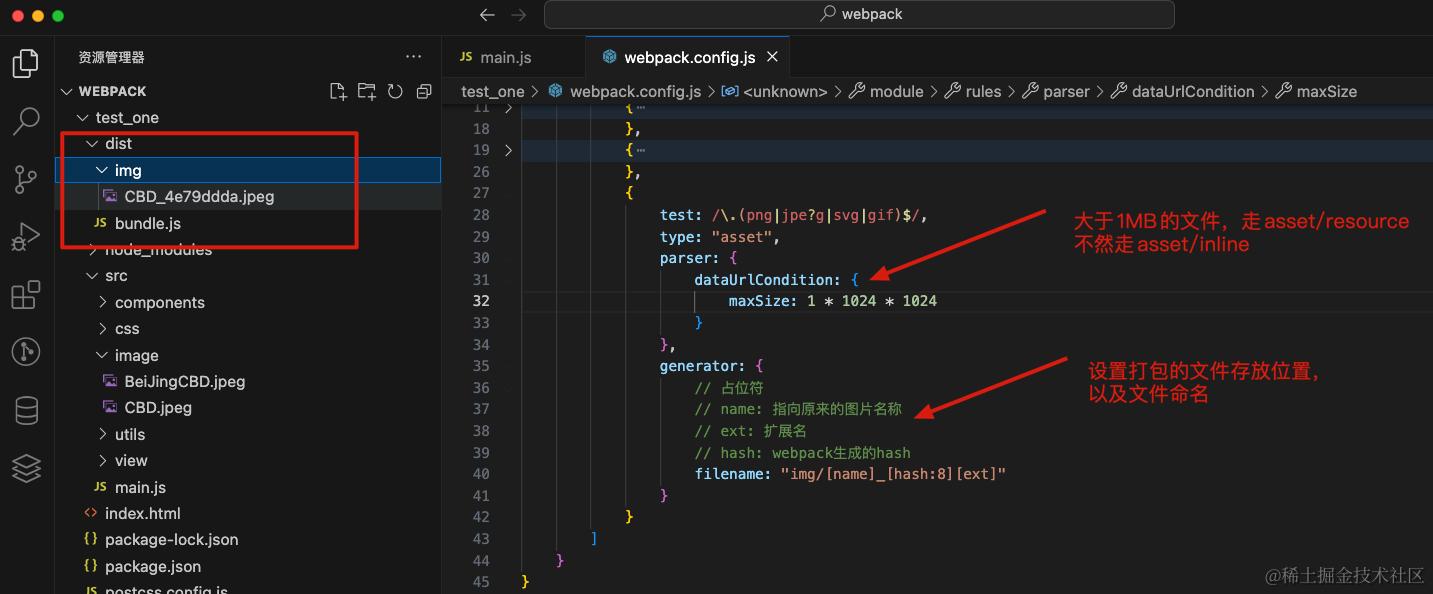Go back with the navigation arrow

pyautogui.click(x=487, y=15)
